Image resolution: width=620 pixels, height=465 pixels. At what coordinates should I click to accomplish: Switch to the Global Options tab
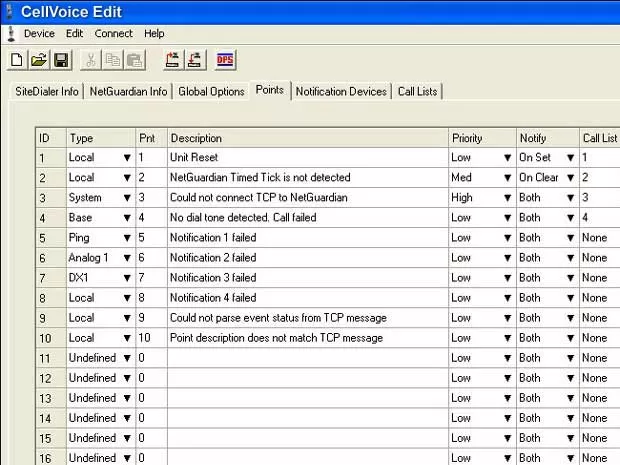point(211,92)
